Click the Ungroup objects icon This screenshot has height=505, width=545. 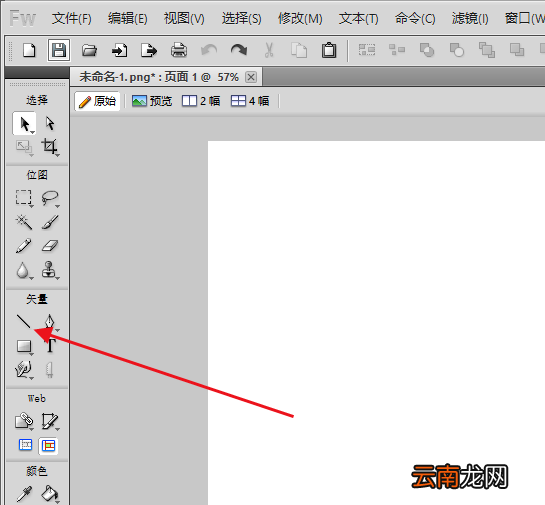click(397, 50)
